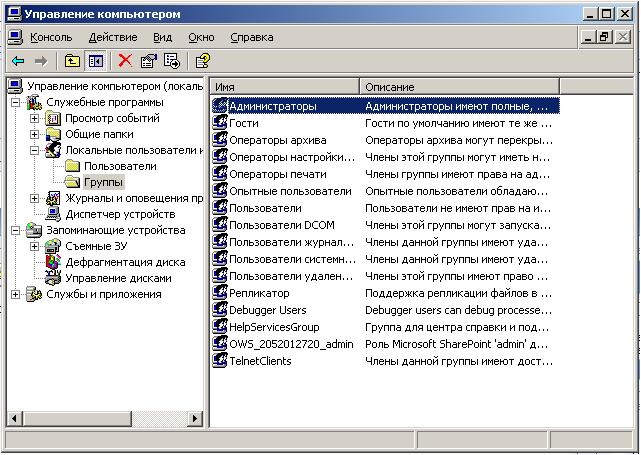The height and width of the screenshot is (455, 641).
Task: Click the Гости group icon
Action: click(x=220, y=123)
